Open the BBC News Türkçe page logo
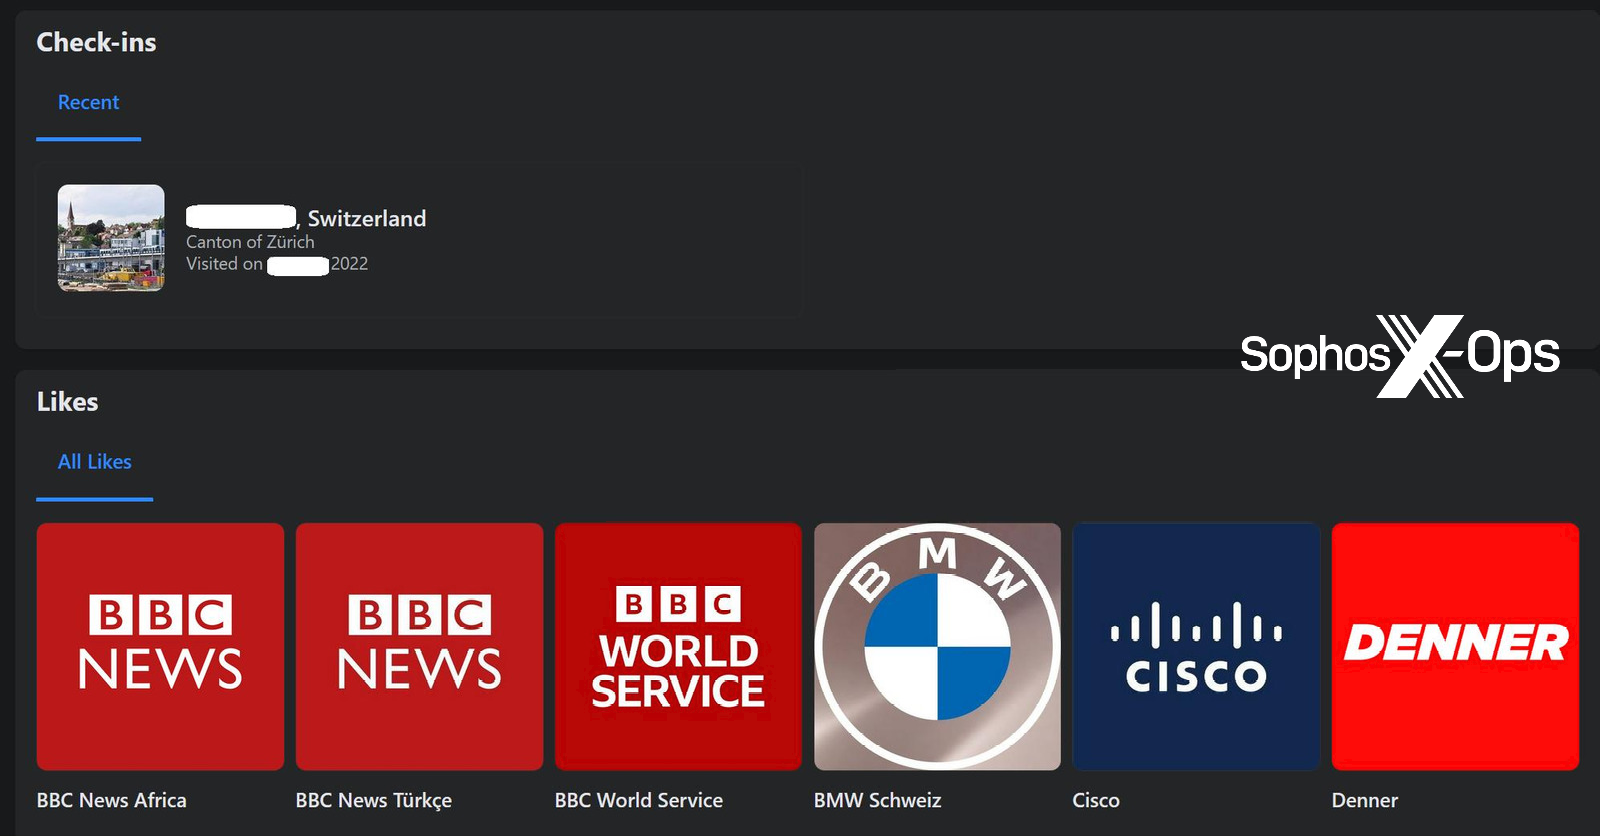This screenshot has width=1600, height=836. coord(419,646)
